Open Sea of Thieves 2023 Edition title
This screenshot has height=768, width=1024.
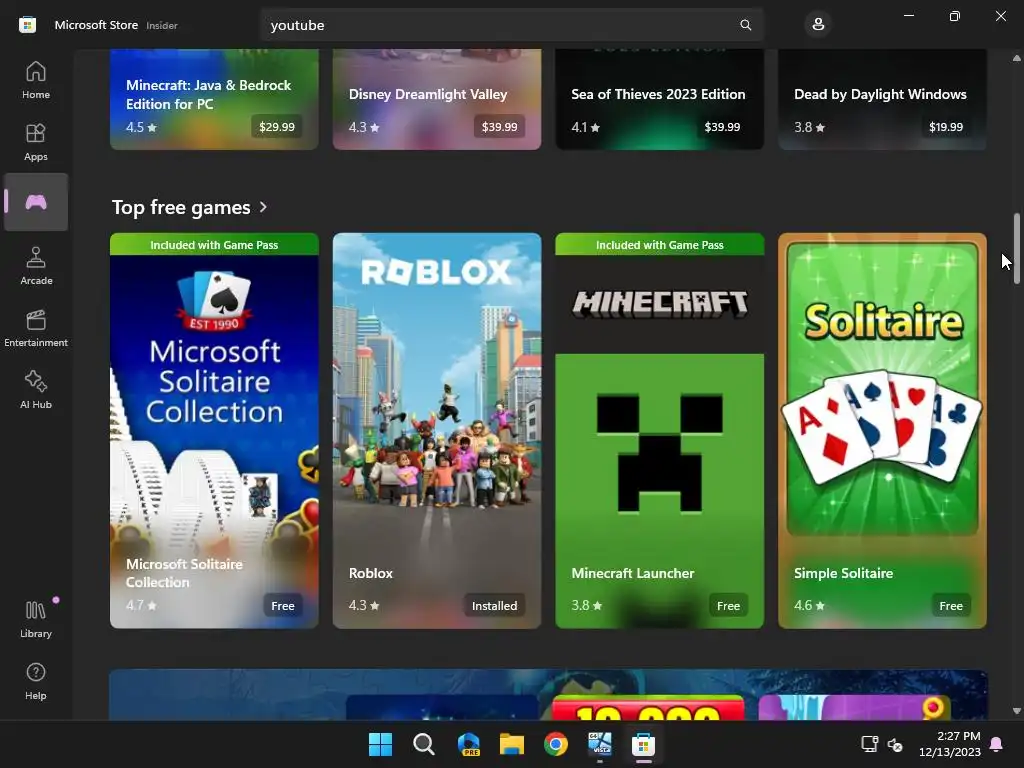[658, 94]
